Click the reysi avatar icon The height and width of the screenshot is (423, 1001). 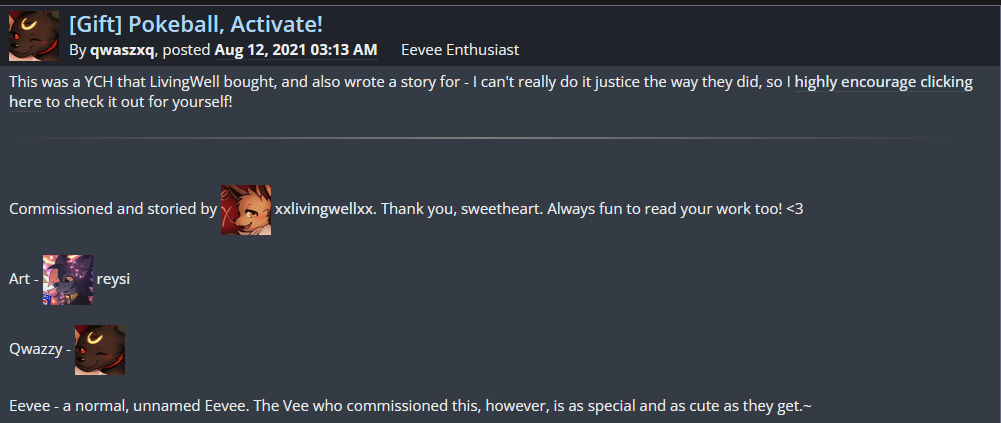[68, 279]
